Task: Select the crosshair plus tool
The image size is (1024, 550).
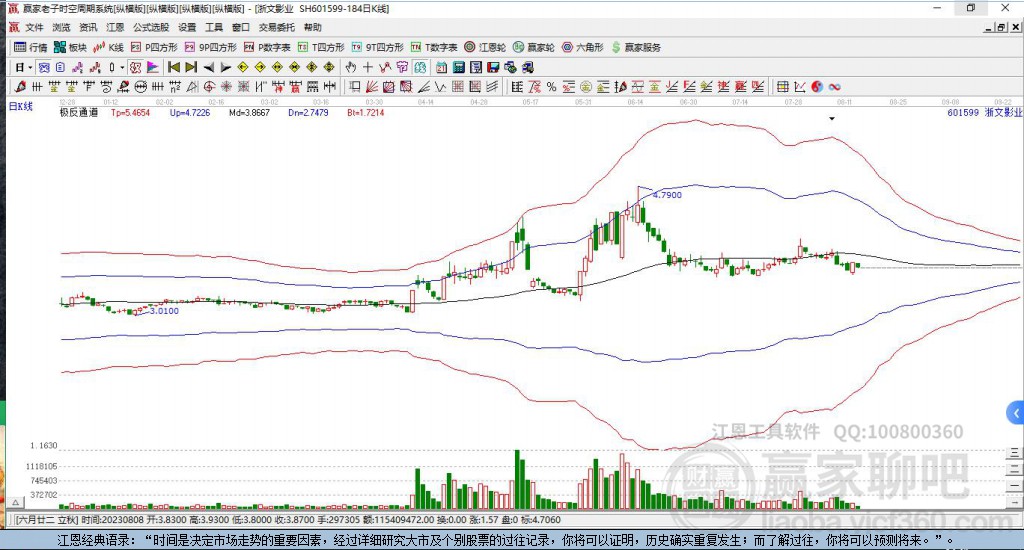Action: tap(368, 67)
